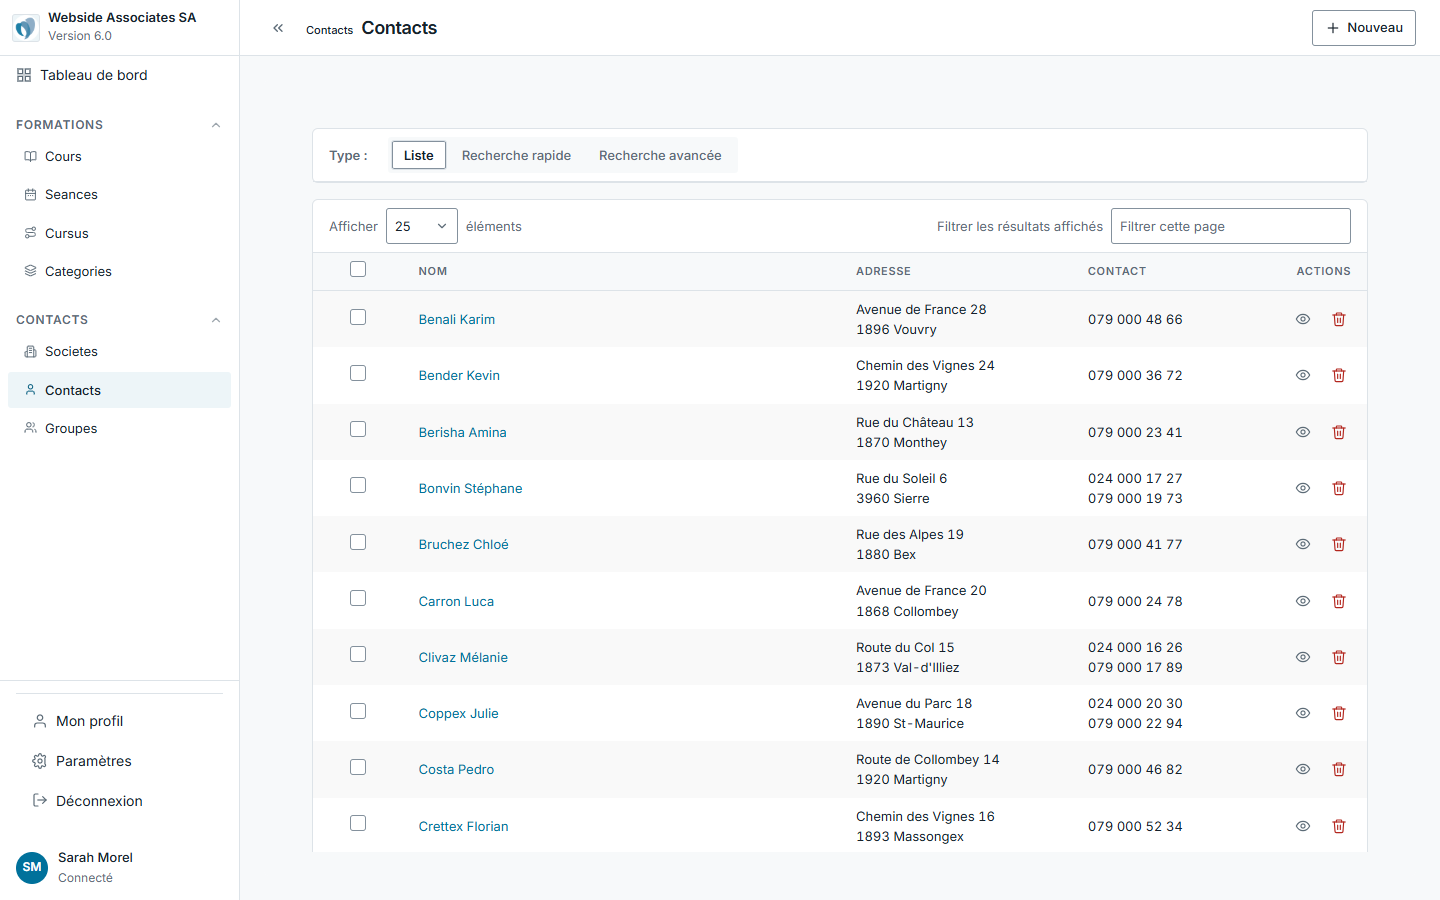Switch to Recherche rapide

tap(516, 155)
